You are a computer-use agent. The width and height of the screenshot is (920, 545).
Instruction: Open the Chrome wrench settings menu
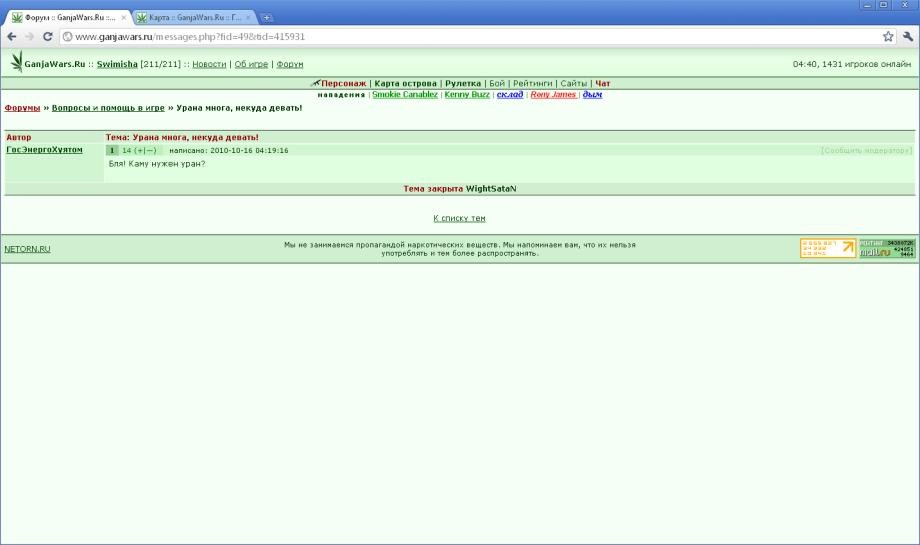[x=908, y=36]
